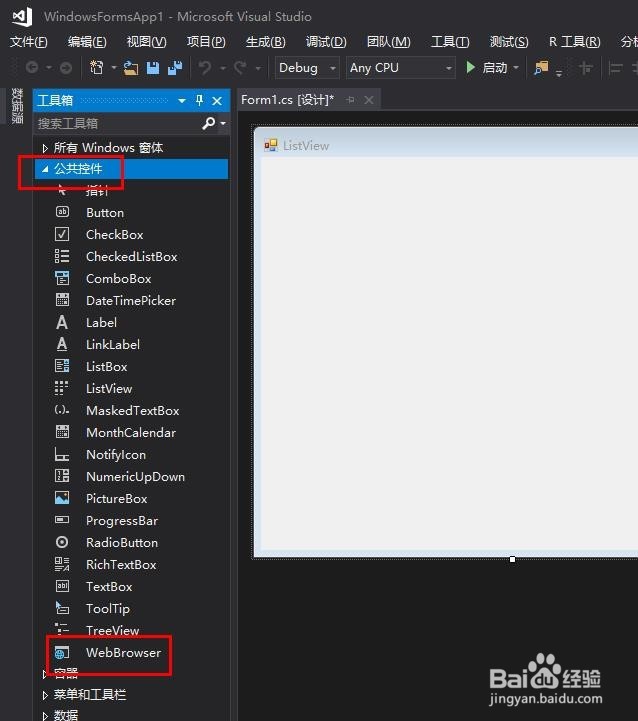Select the MonthCalendar control
Screen dimensions: 638x721
click(x=131, y=433)
